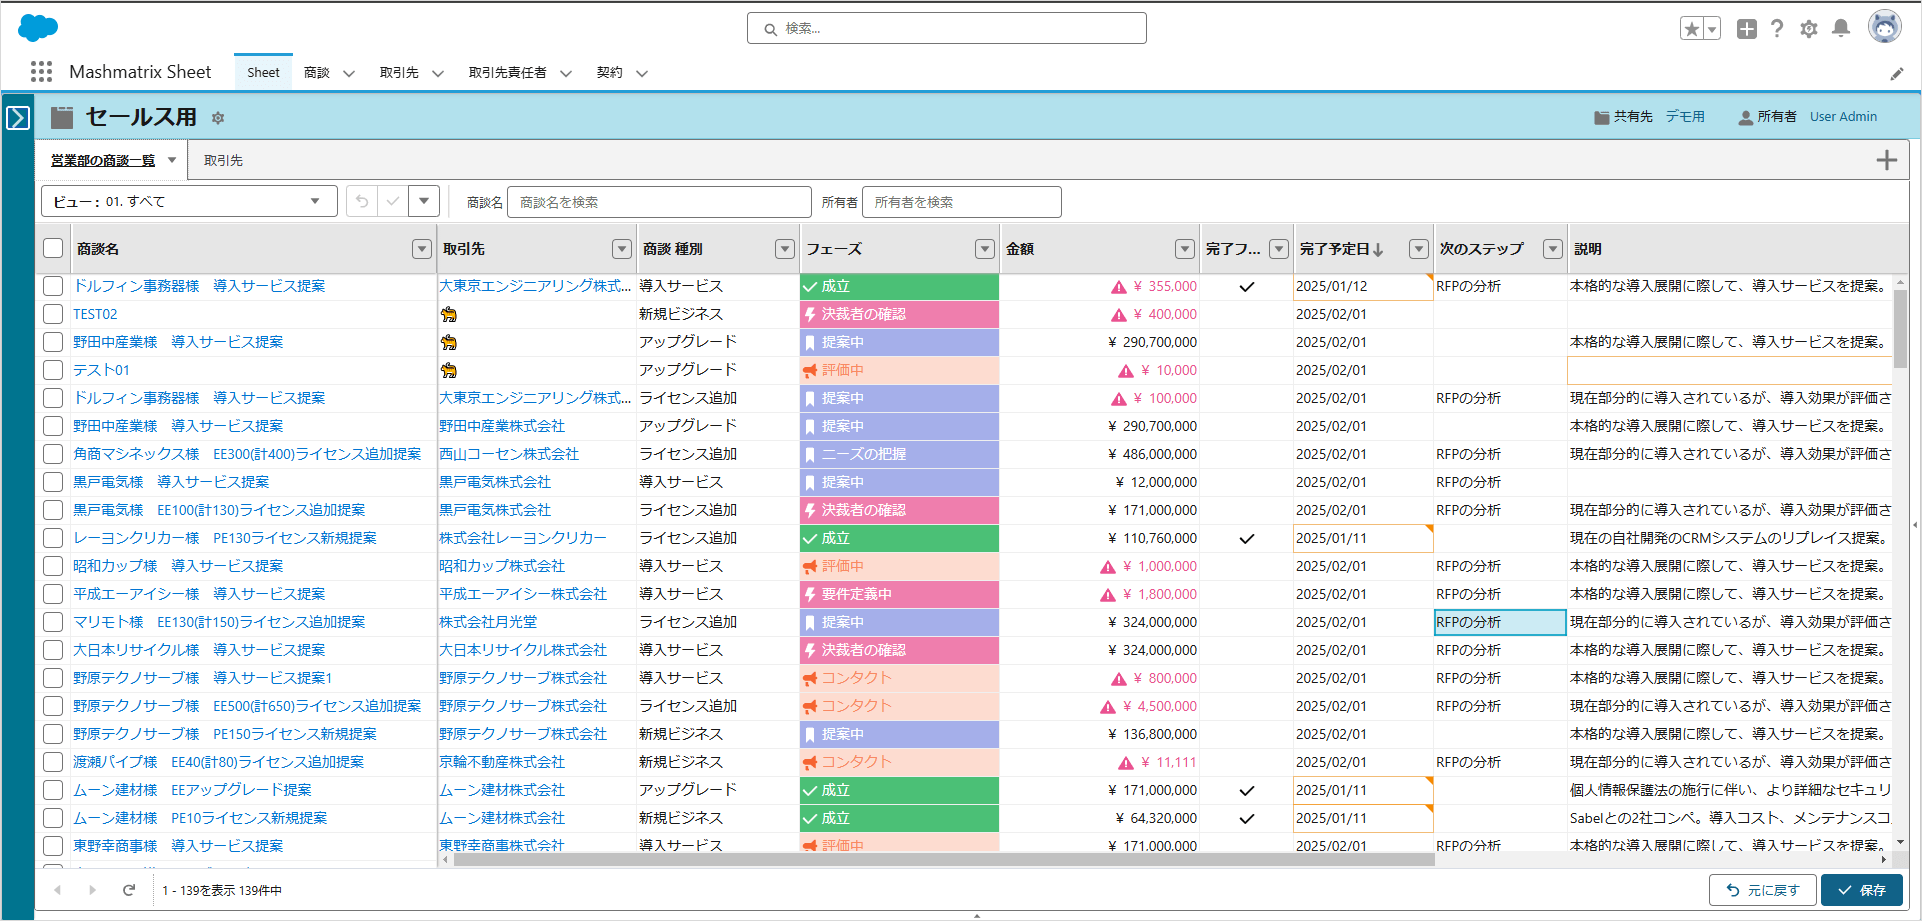The height and width of the screenshot is (921, 1922).
Task: Click sort arrow on 完了予定日 header
Action: 1378,249
